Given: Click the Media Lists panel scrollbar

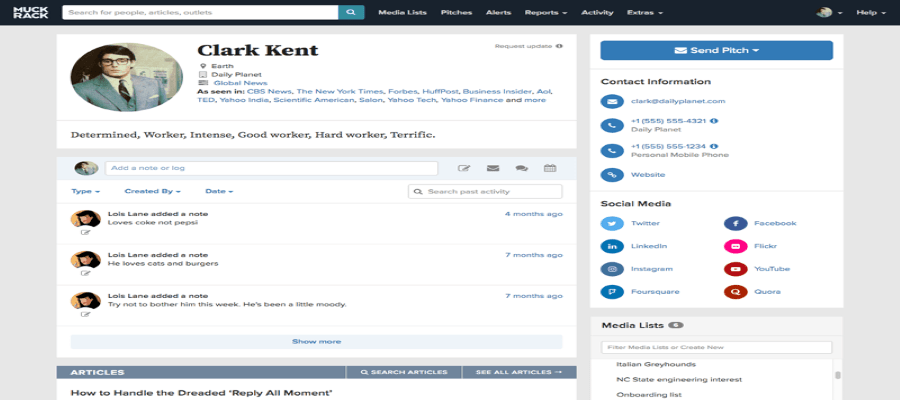Looking at the screenshot, I should tap(837, 376).
